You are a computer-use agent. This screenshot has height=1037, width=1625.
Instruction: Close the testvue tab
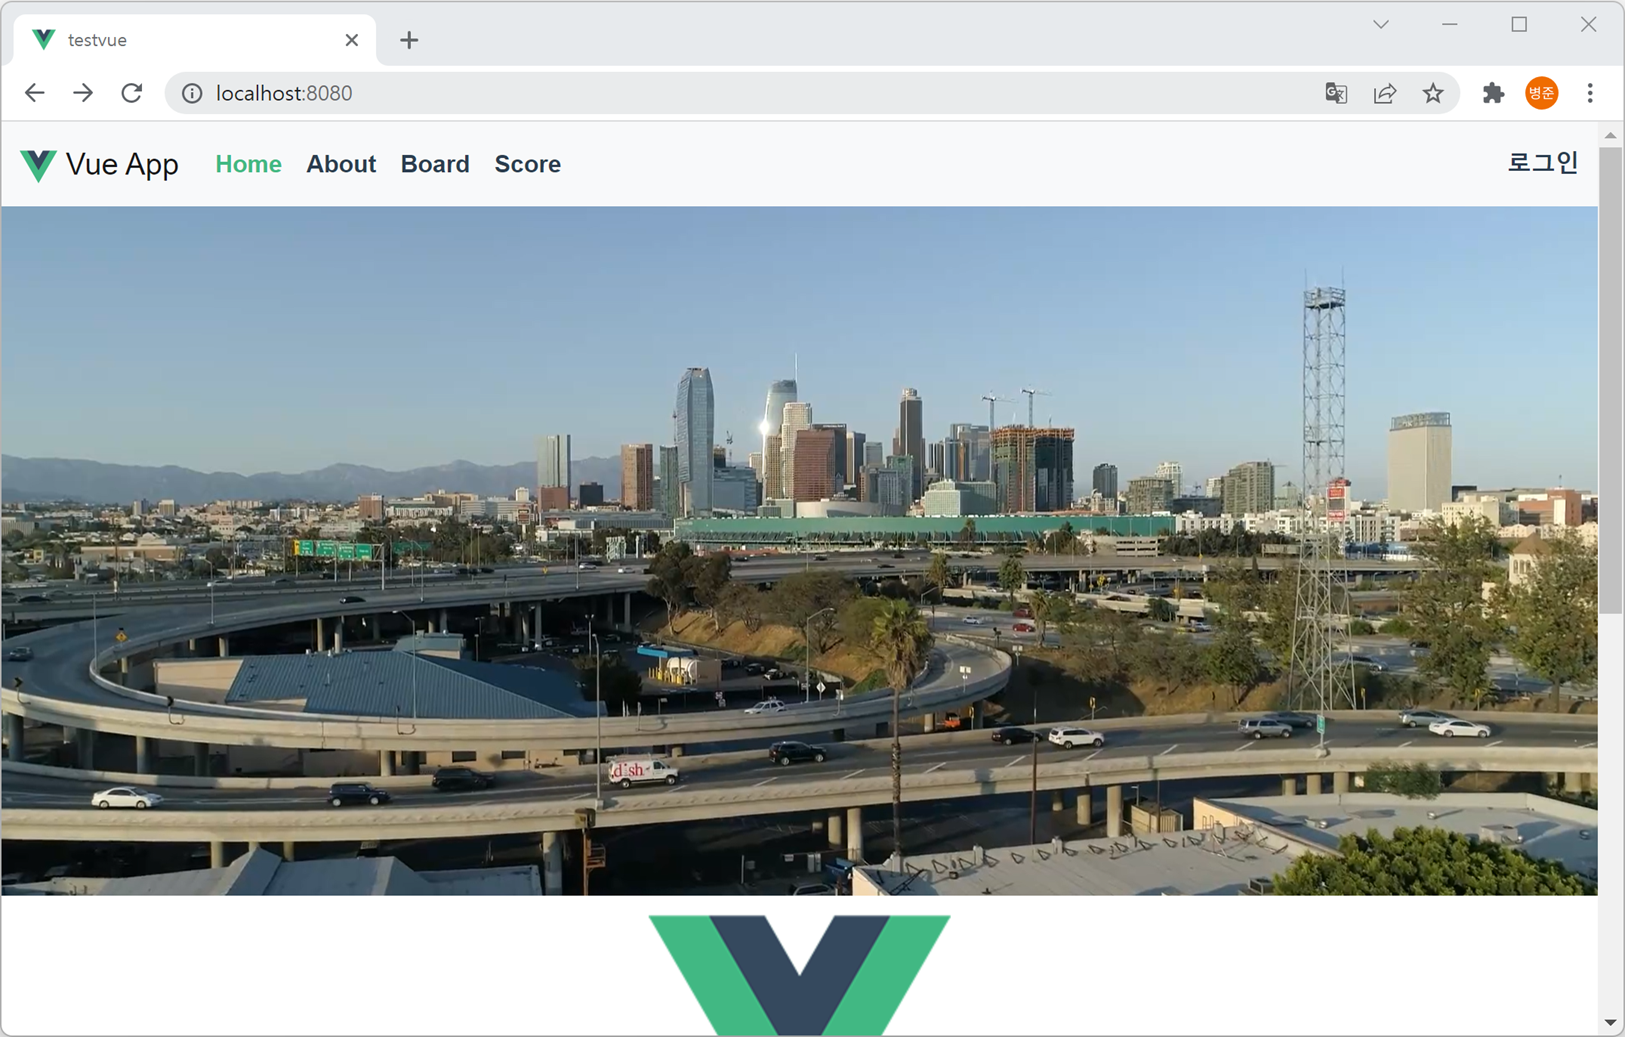click(x=352, y=40)
